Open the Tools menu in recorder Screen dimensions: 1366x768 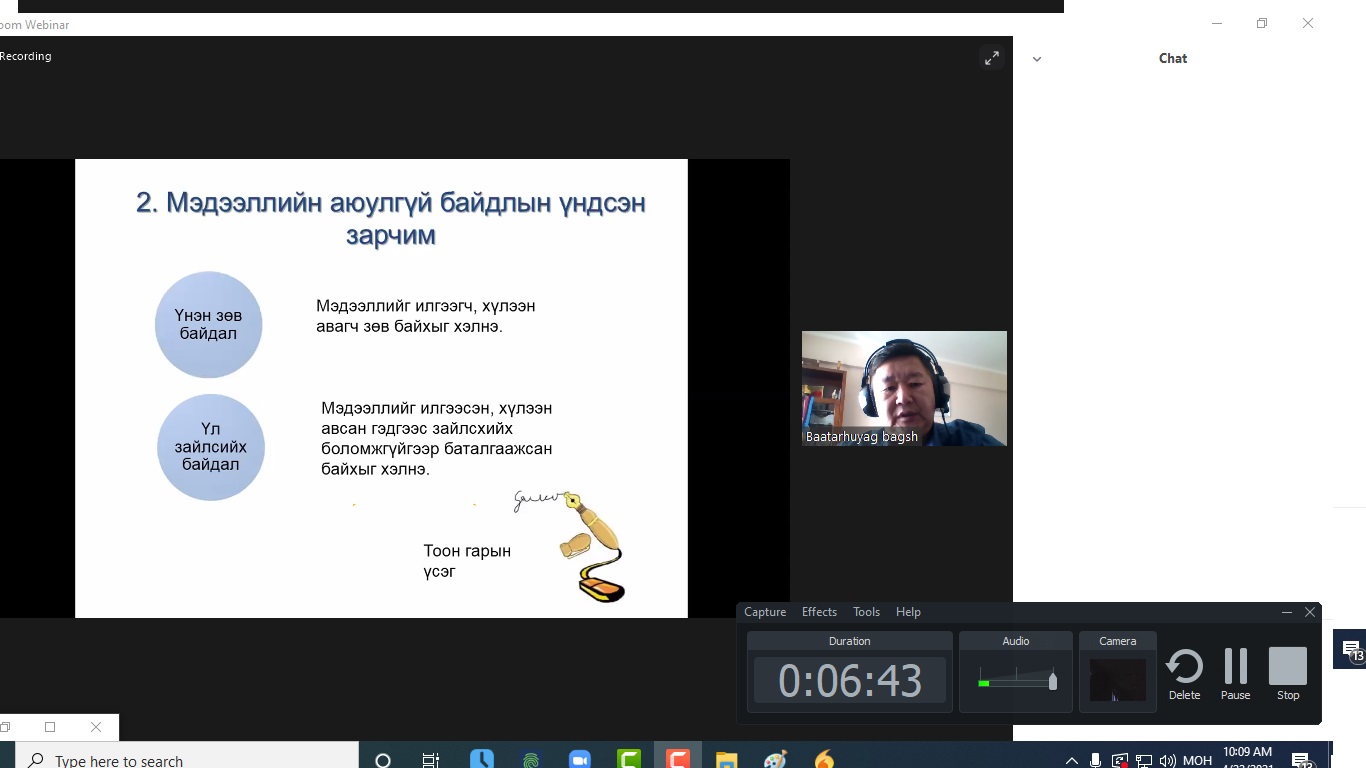[866, 612]
